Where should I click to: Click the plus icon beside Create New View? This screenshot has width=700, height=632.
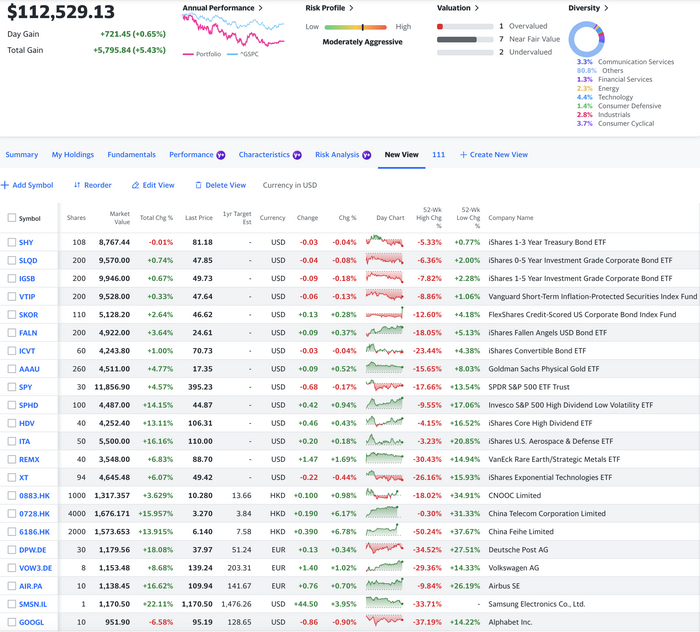(x=463, y=154)
